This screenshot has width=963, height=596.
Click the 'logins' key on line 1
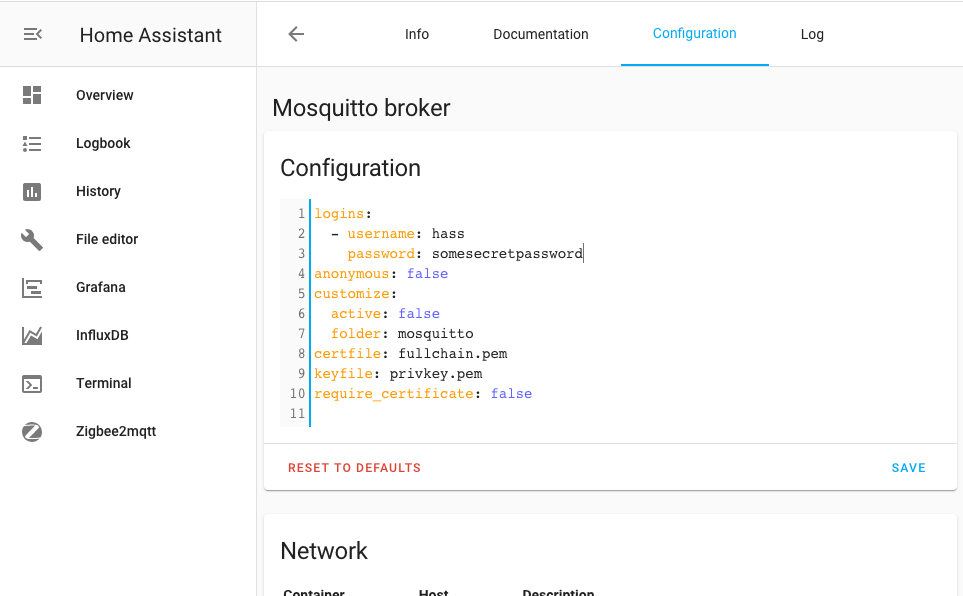tap(339, 214)
